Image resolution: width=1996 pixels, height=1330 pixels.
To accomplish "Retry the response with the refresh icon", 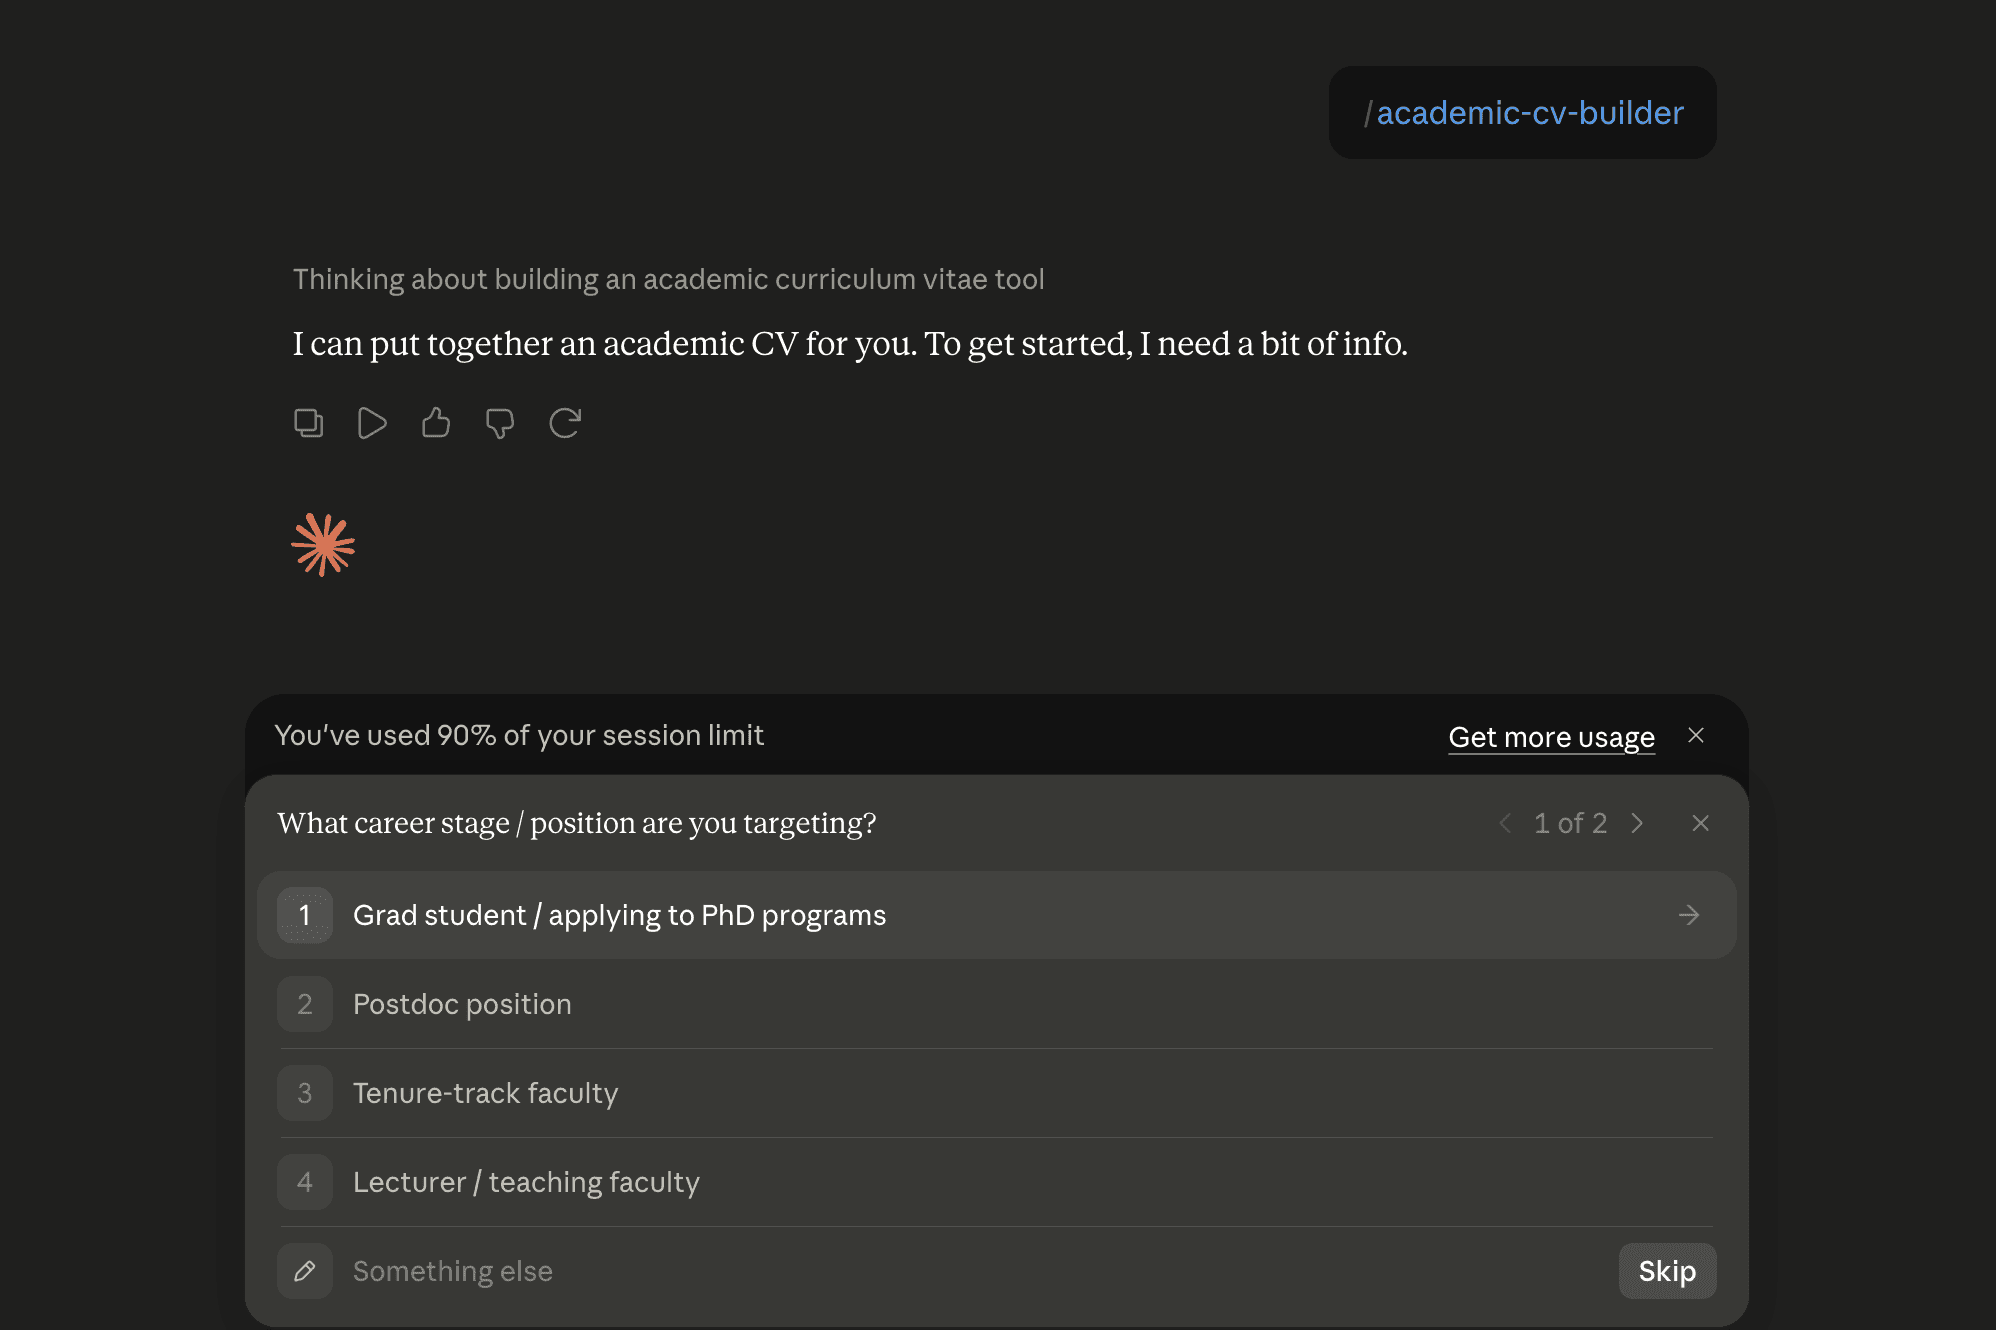I will [x=565, y=423].
